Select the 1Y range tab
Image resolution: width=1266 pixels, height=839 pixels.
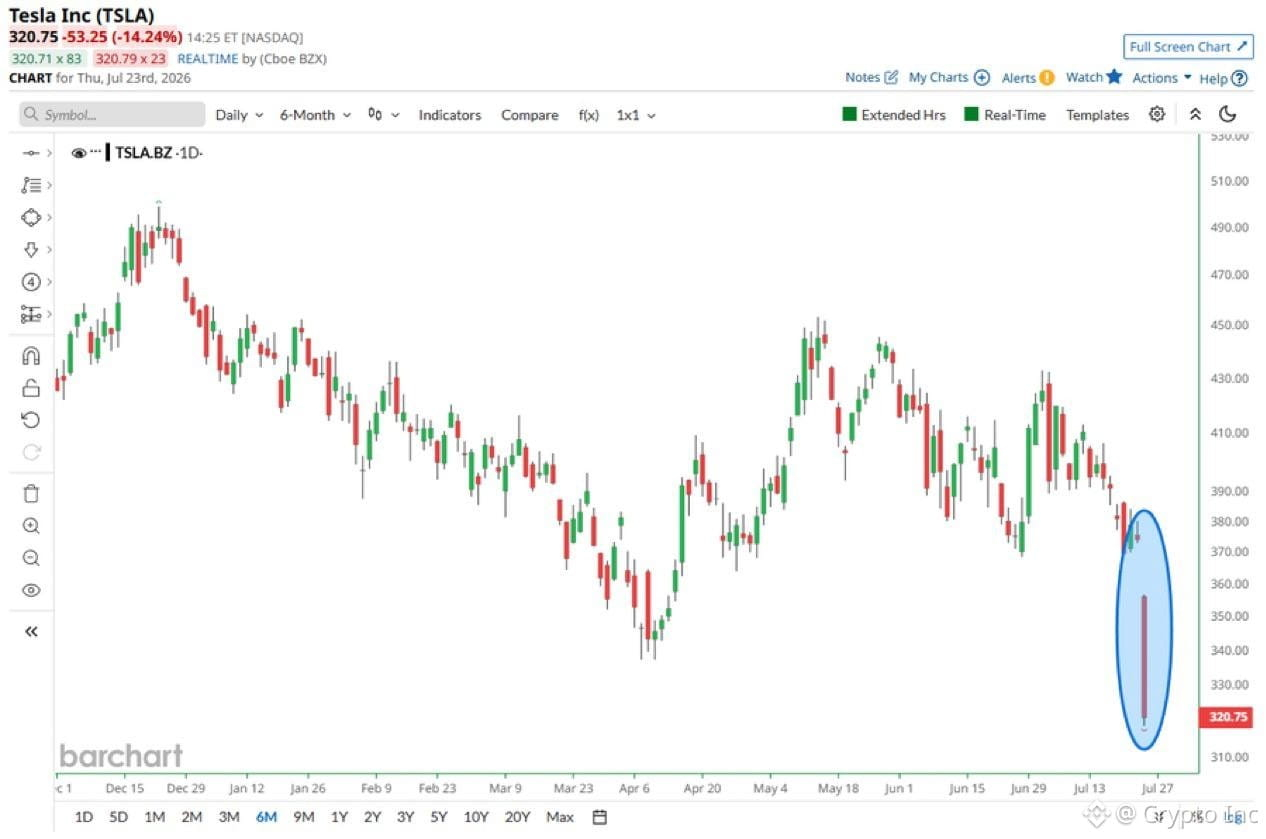(339, 817)
